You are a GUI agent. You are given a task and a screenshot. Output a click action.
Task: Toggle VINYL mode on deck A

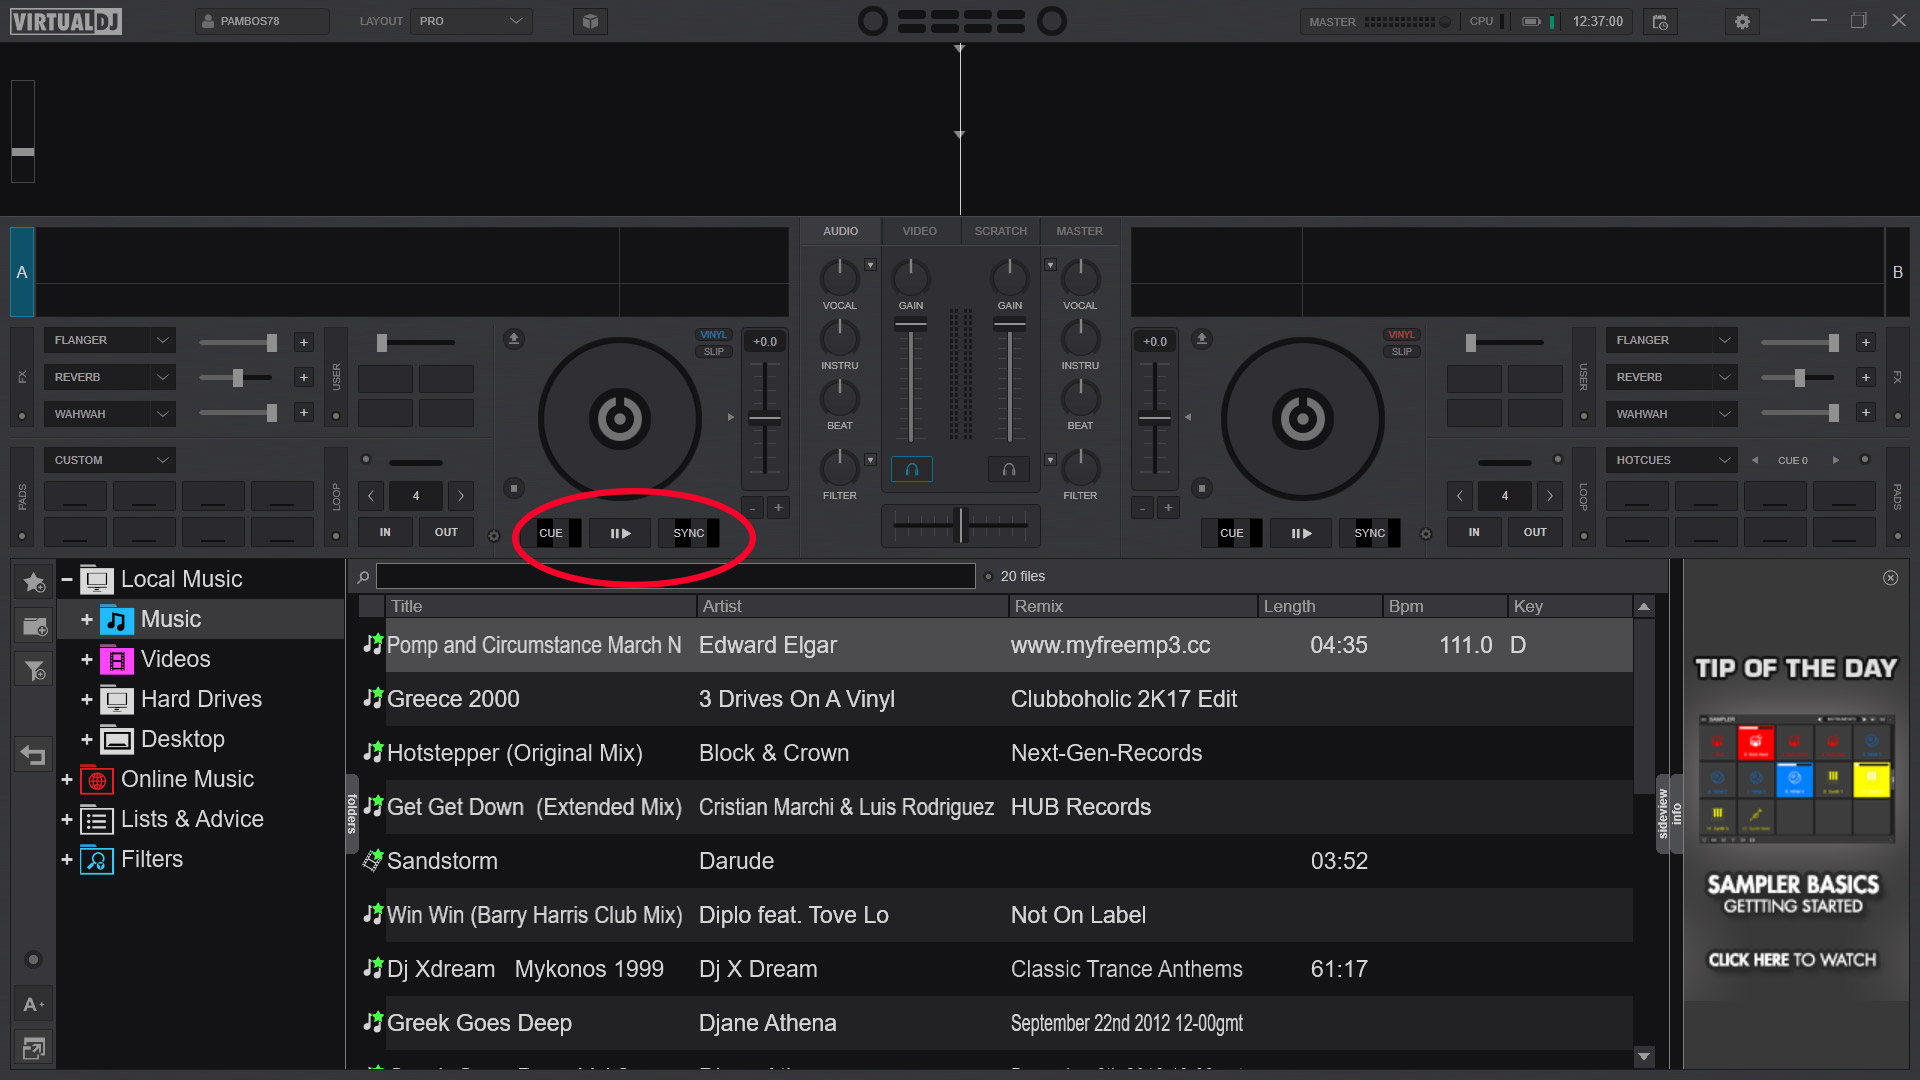pos(713,335)
